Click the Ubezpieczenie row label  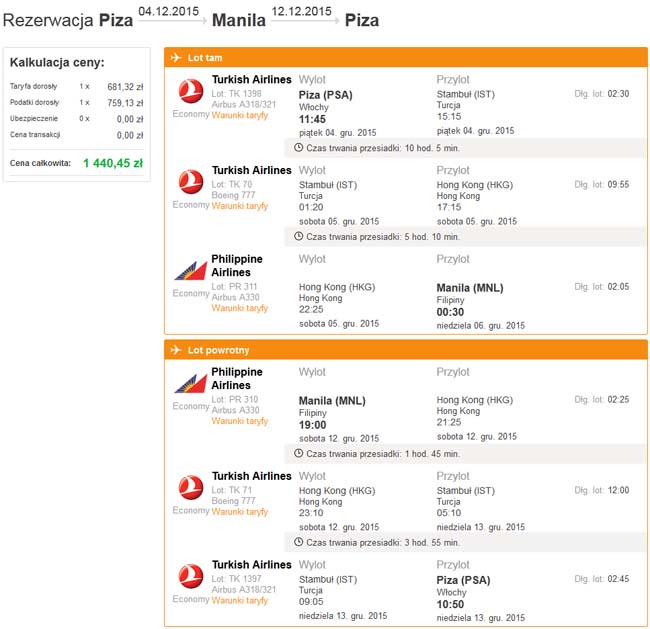coord(34,119)
